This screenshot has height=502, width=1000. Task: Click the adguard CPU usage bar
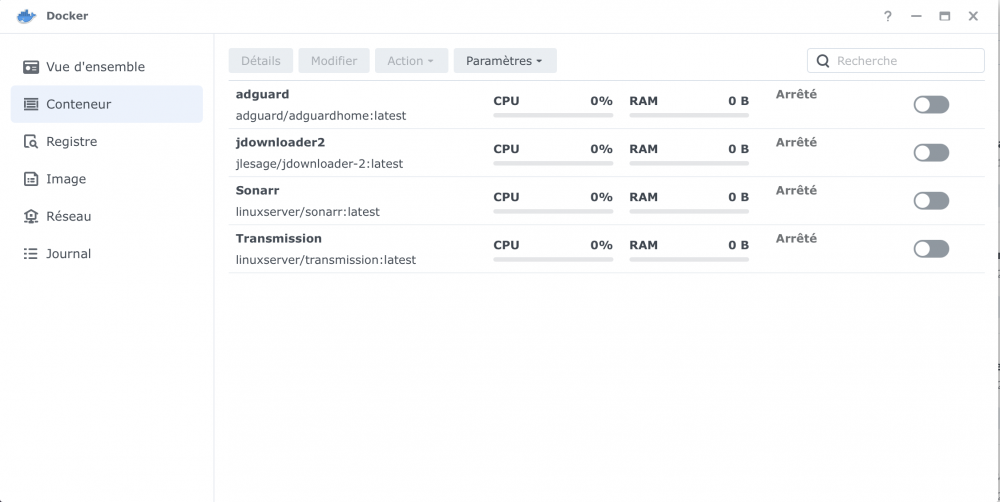tap(552, 115)
